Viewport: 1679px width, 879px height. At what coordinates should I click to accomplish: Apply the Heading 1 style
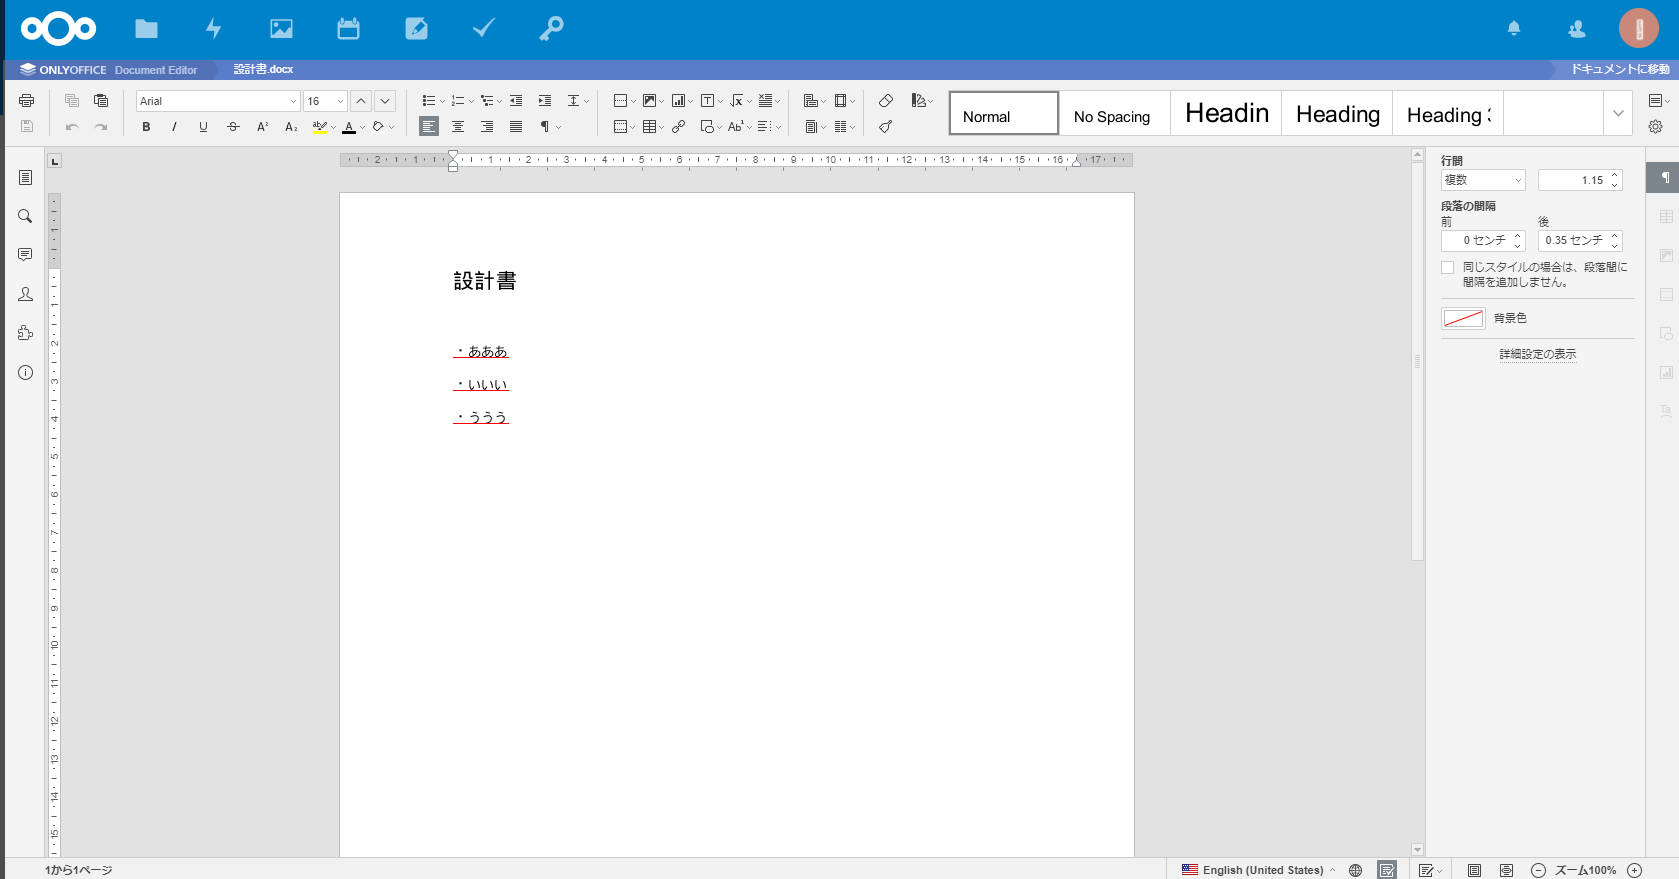[x=1226, y=113]
